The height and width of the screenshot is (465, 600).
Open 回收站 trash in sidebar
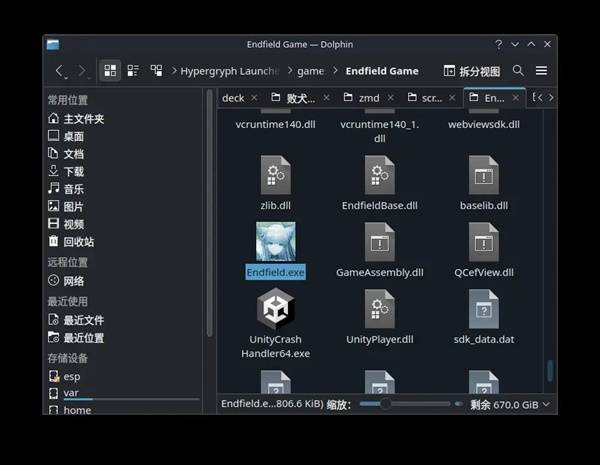(x=78, y=242)
